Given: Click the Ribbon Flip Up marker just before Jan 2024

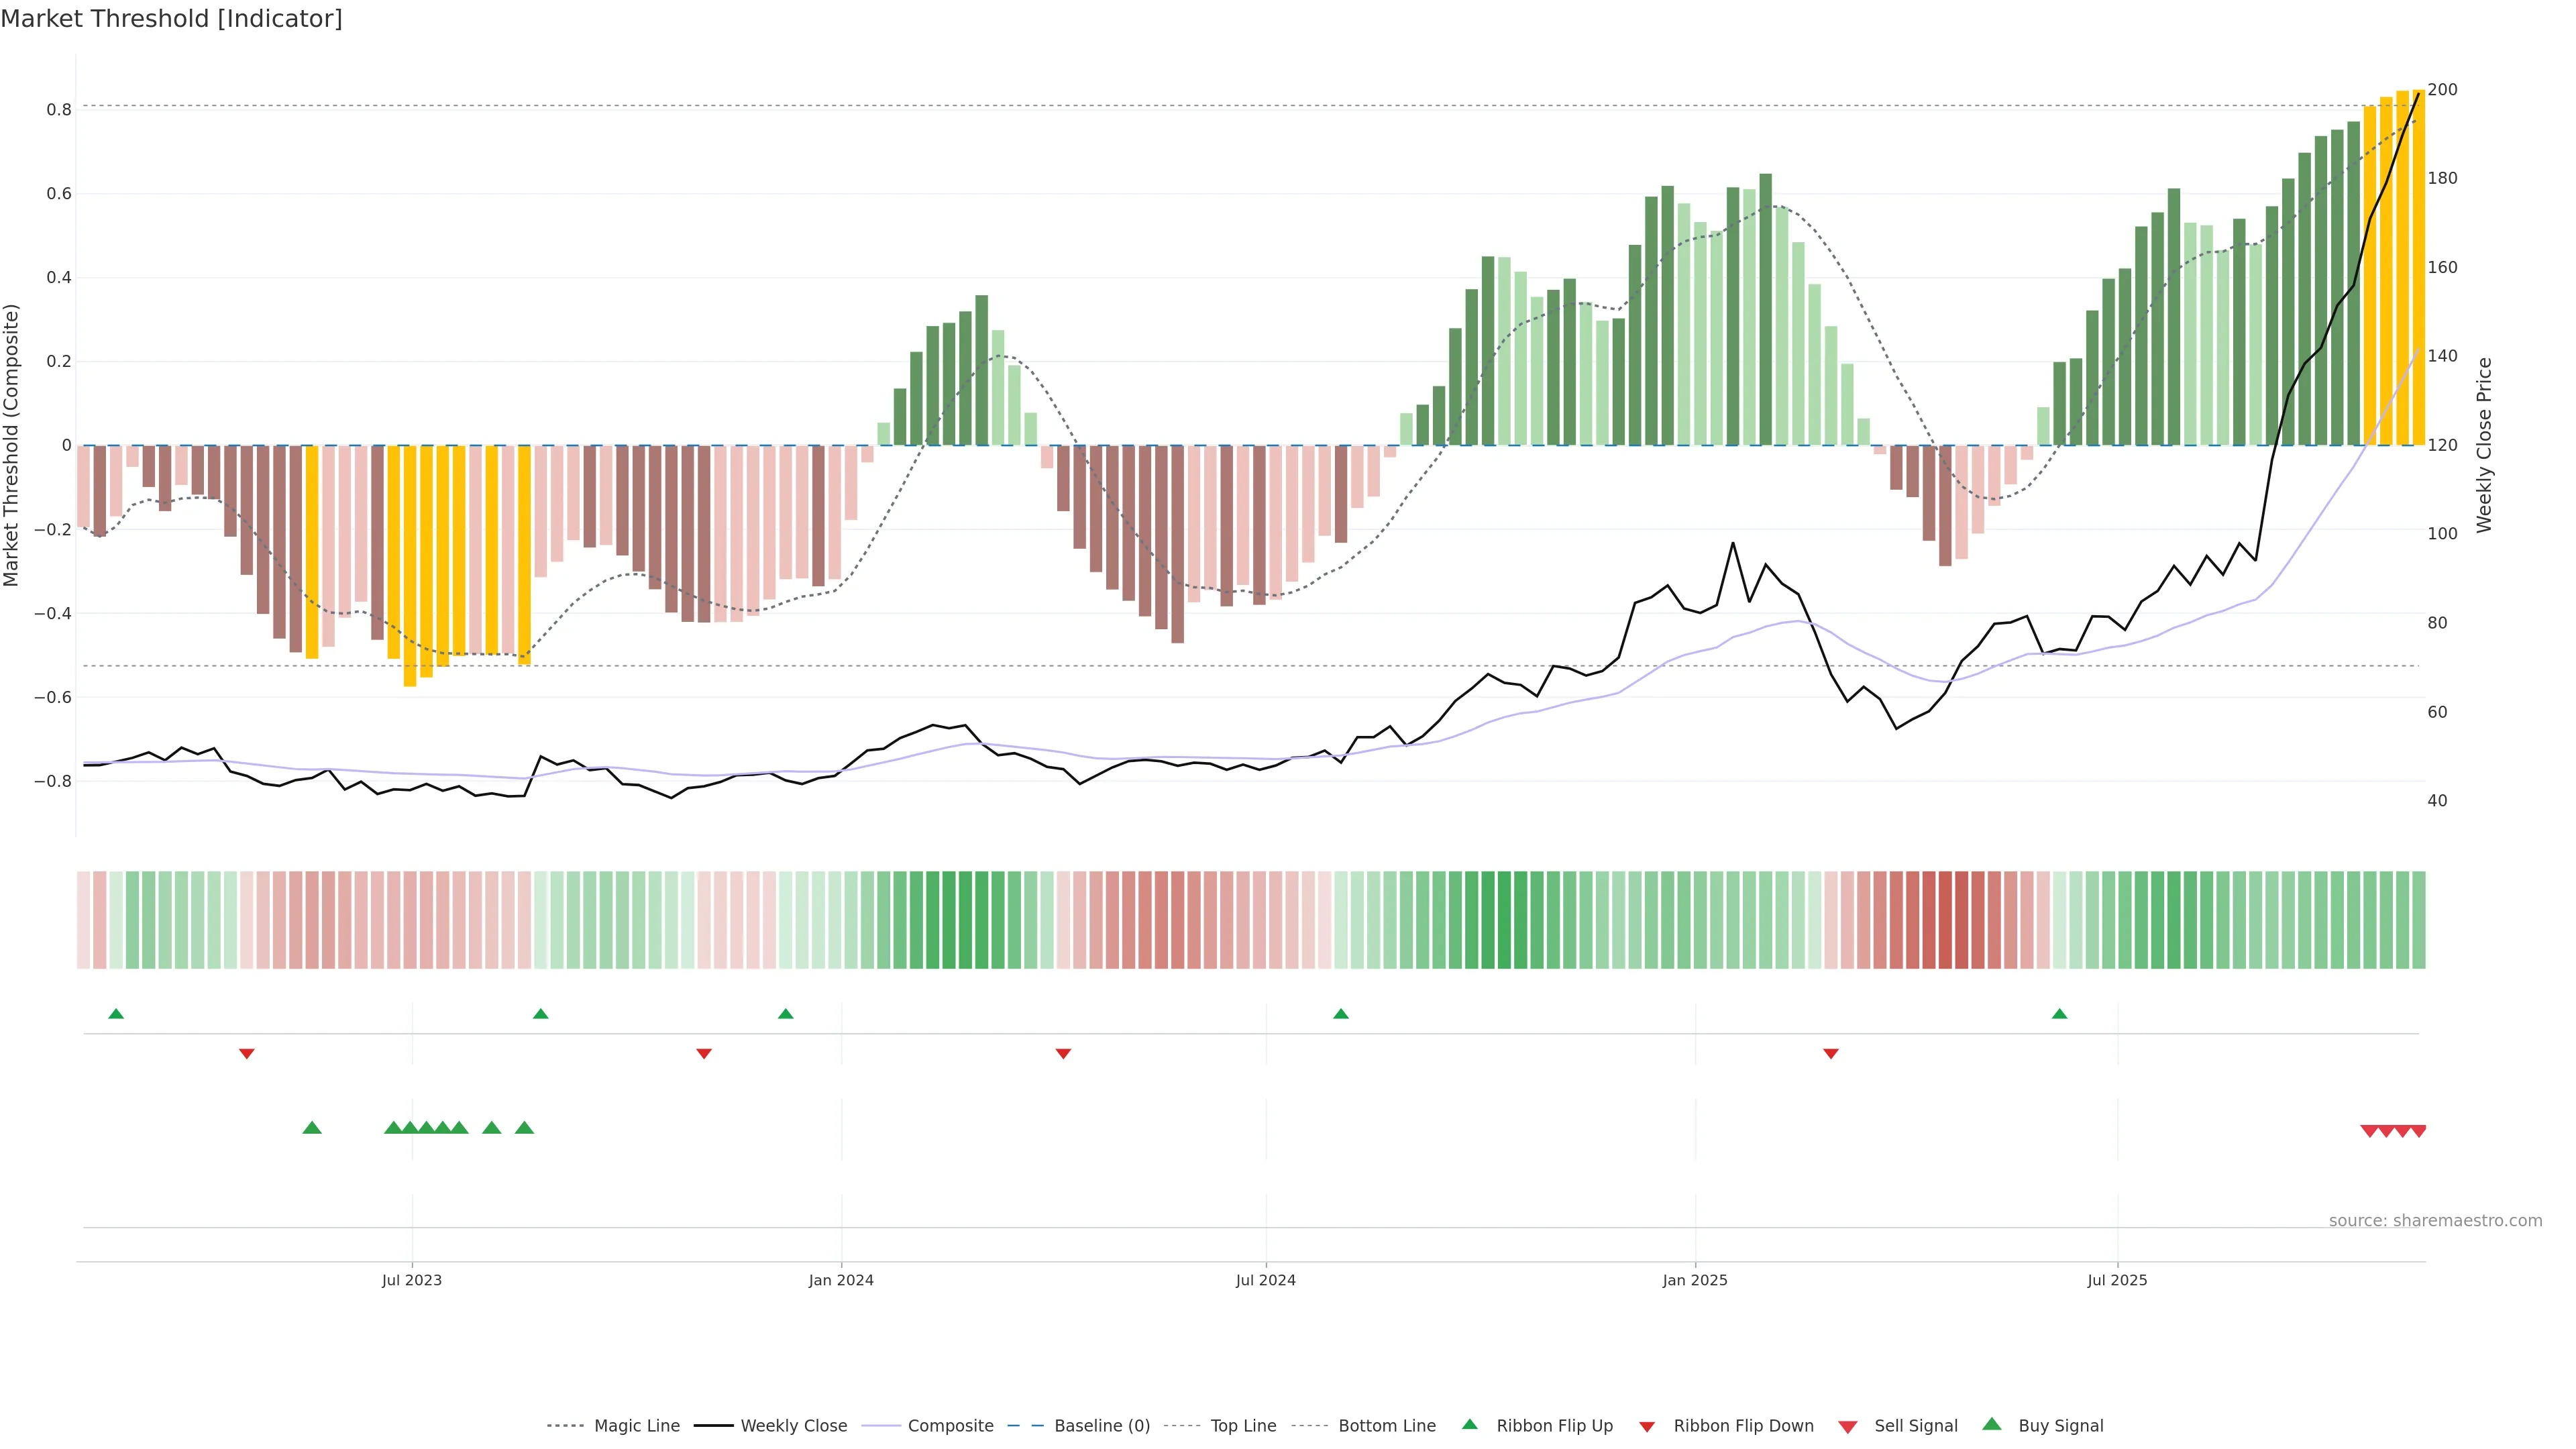Looking at the screenshot, I should 785,1014.
